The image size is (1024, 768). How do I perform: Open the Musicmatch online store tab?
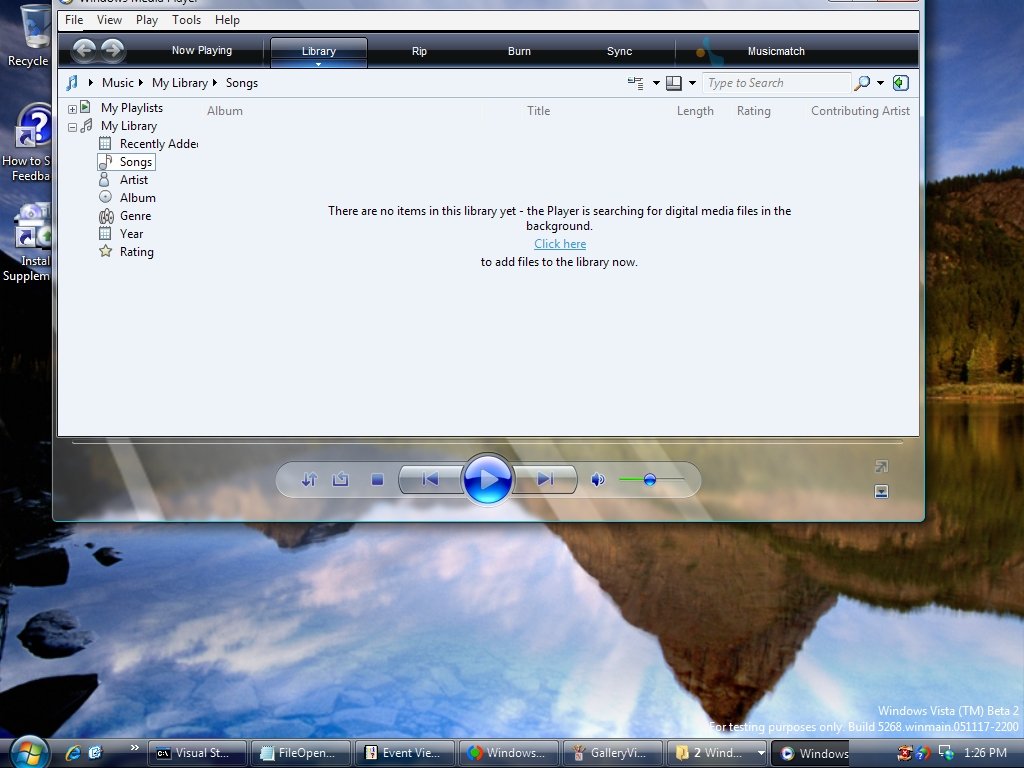pos(776,51)
